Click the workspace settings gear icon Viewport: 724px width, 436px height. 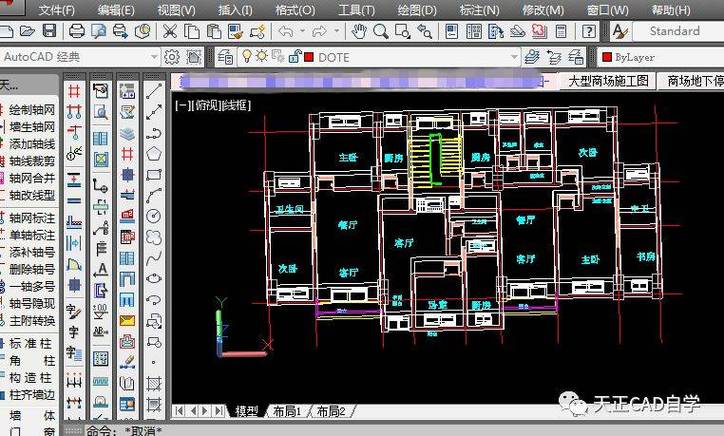coord(171,57)
